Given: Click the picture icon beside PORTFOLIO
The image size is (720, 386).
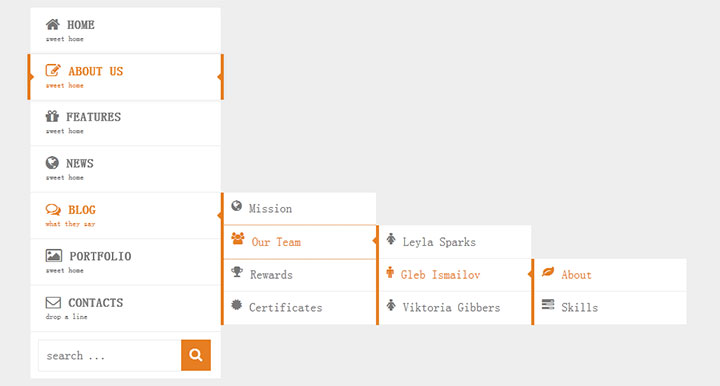Looking at the screenshot, I should (x=53, y=256).
